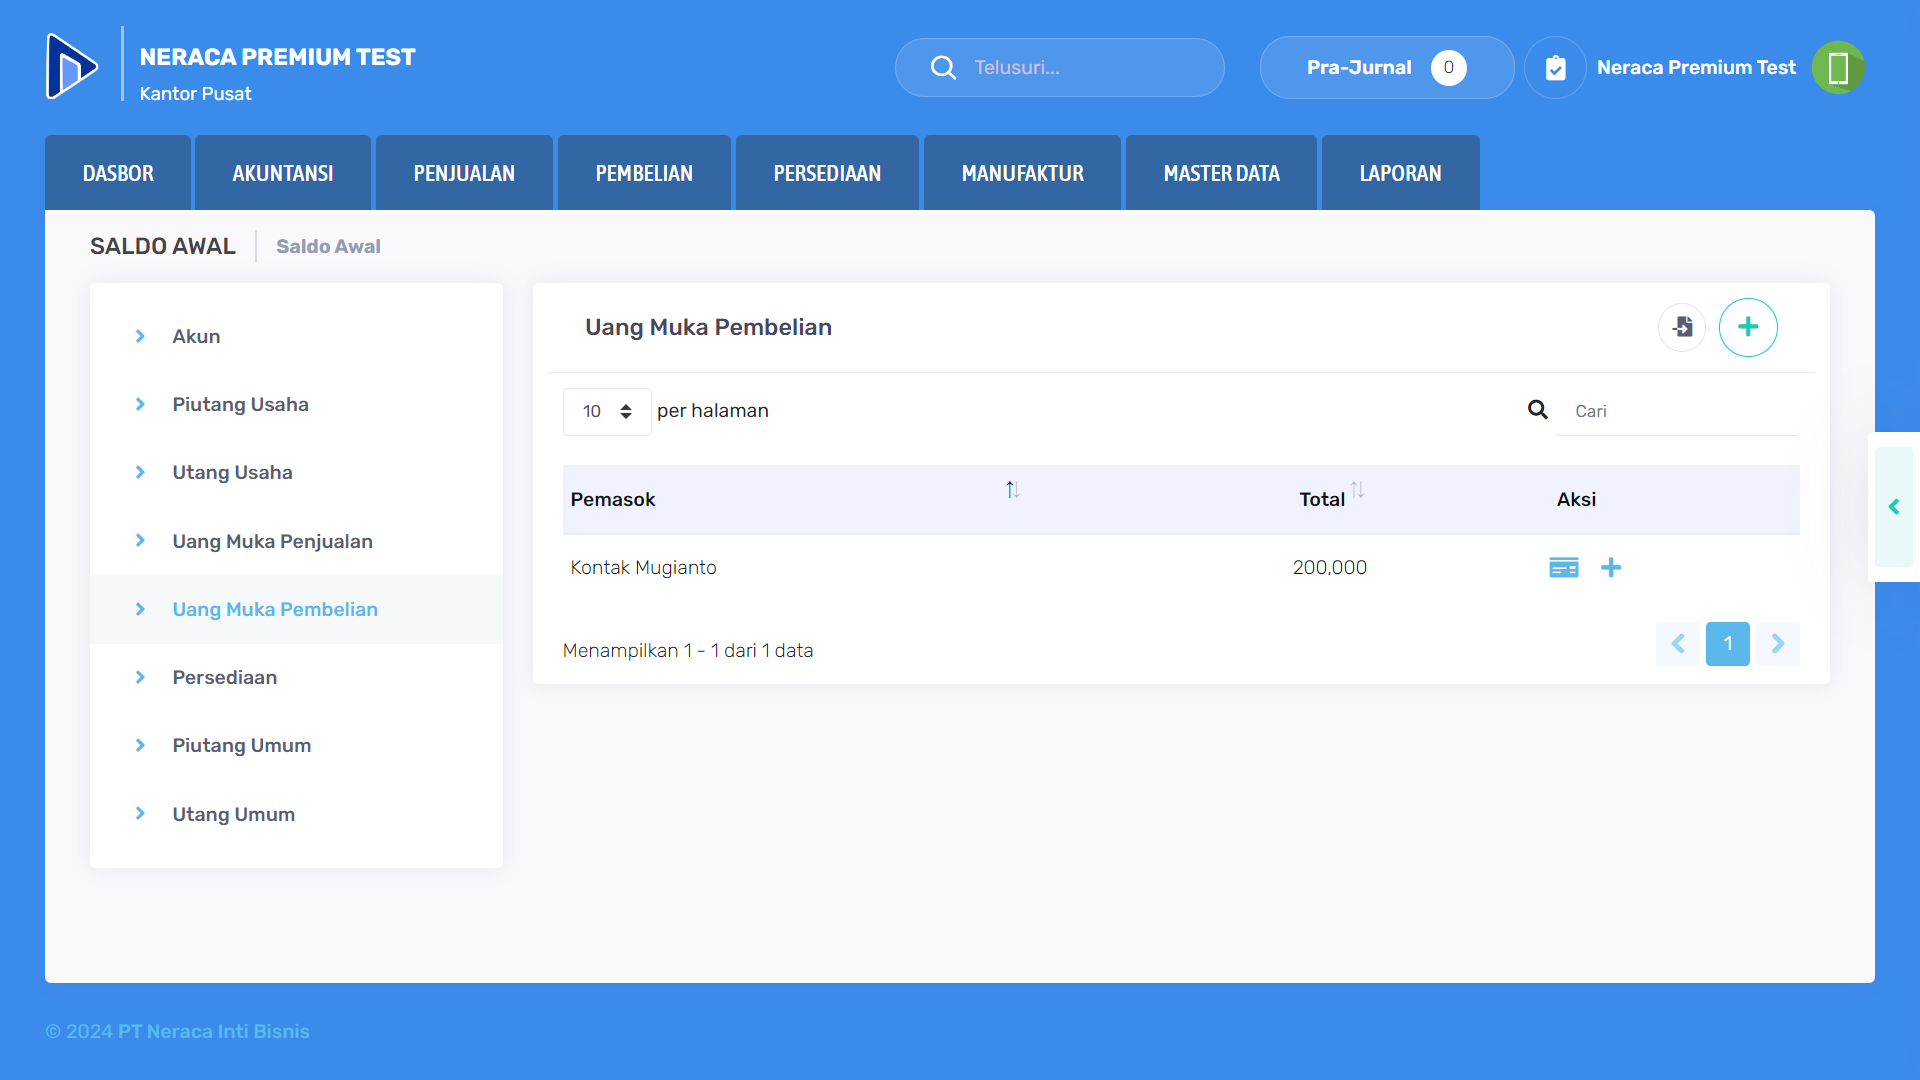Click the Aksi column header
This screenshot has height=1080, width=1920.
pyautogui.click(x=1576, y=499)
